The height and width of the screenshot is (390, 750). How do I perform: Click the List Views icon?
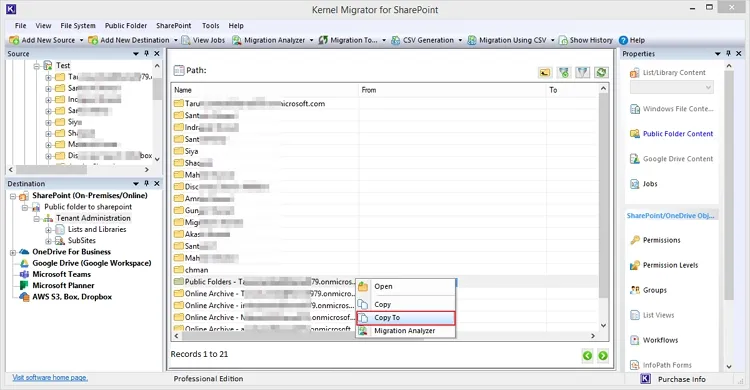click(x=635, y=315)
